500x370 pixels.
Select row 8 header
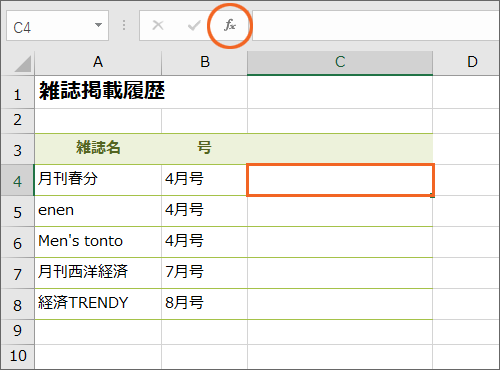[x=17, y=304]
